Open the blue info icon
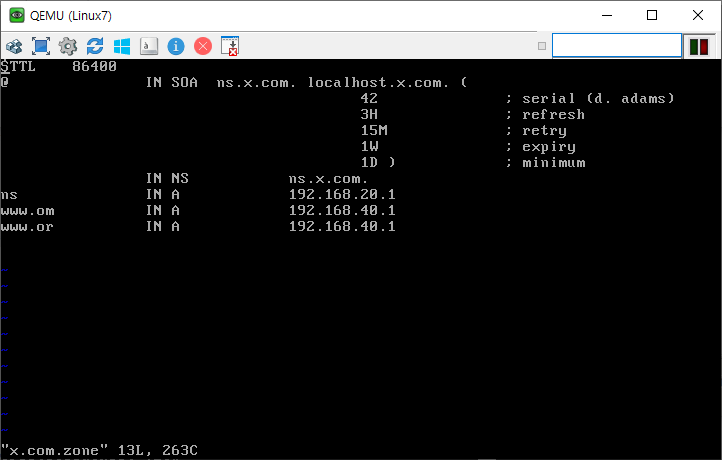The width and height of the screenshot is (722, 460). point(176,46)
